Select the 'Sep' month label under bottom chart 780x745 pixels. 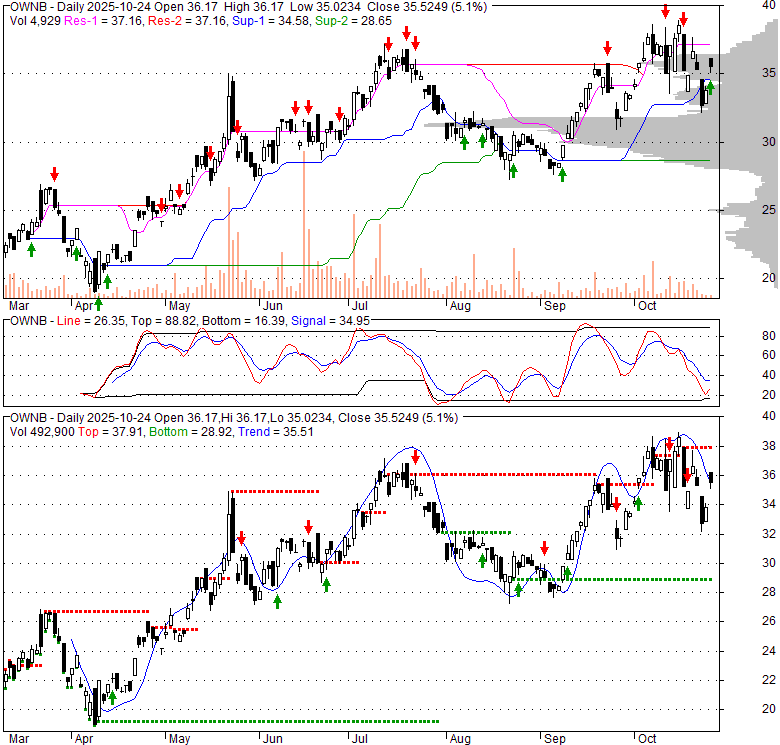pyautogui.click(x=555, y=739)
